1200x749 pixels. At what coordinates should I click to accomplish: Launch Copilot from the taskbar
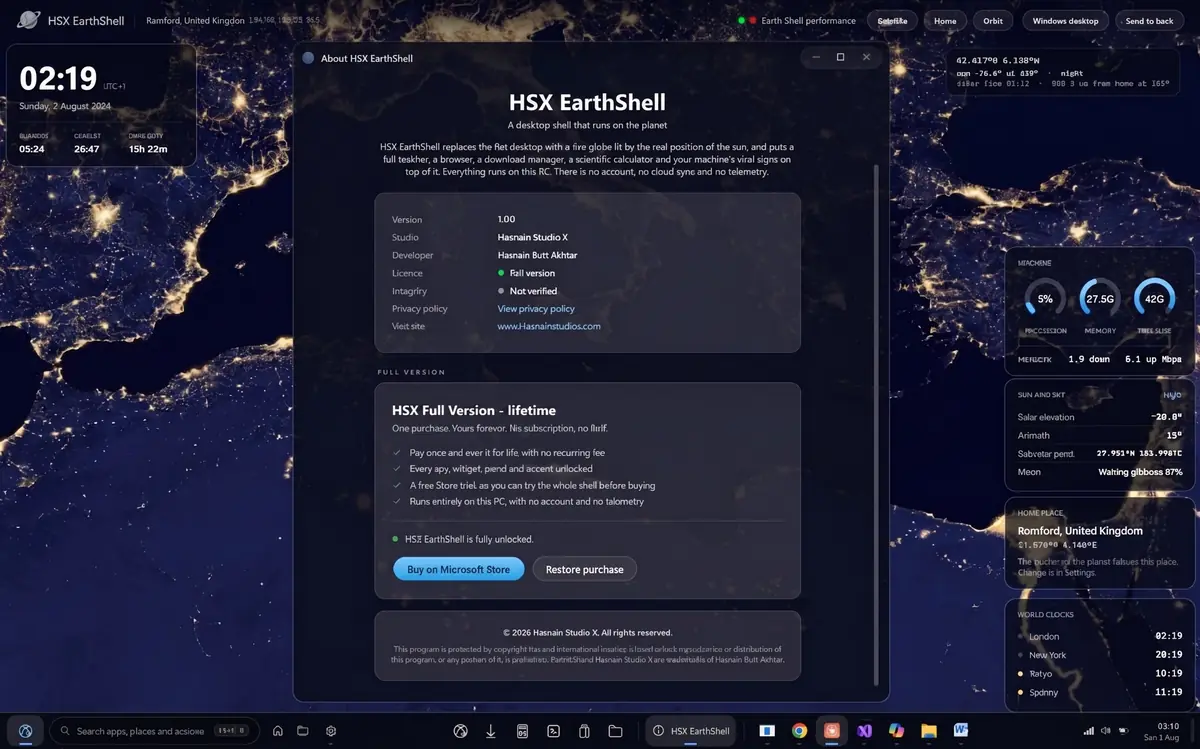896,731
